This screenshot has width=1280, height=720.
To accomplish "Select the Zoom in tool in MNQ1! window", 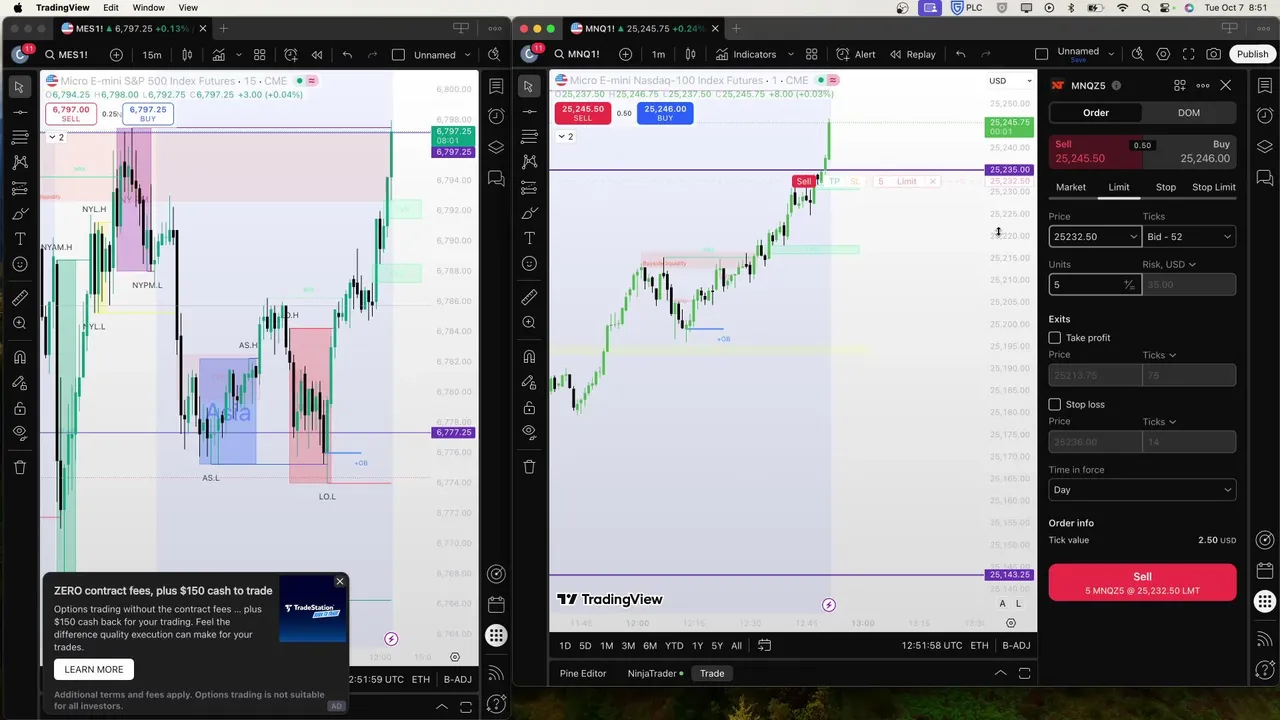I will tap(529, 322).
